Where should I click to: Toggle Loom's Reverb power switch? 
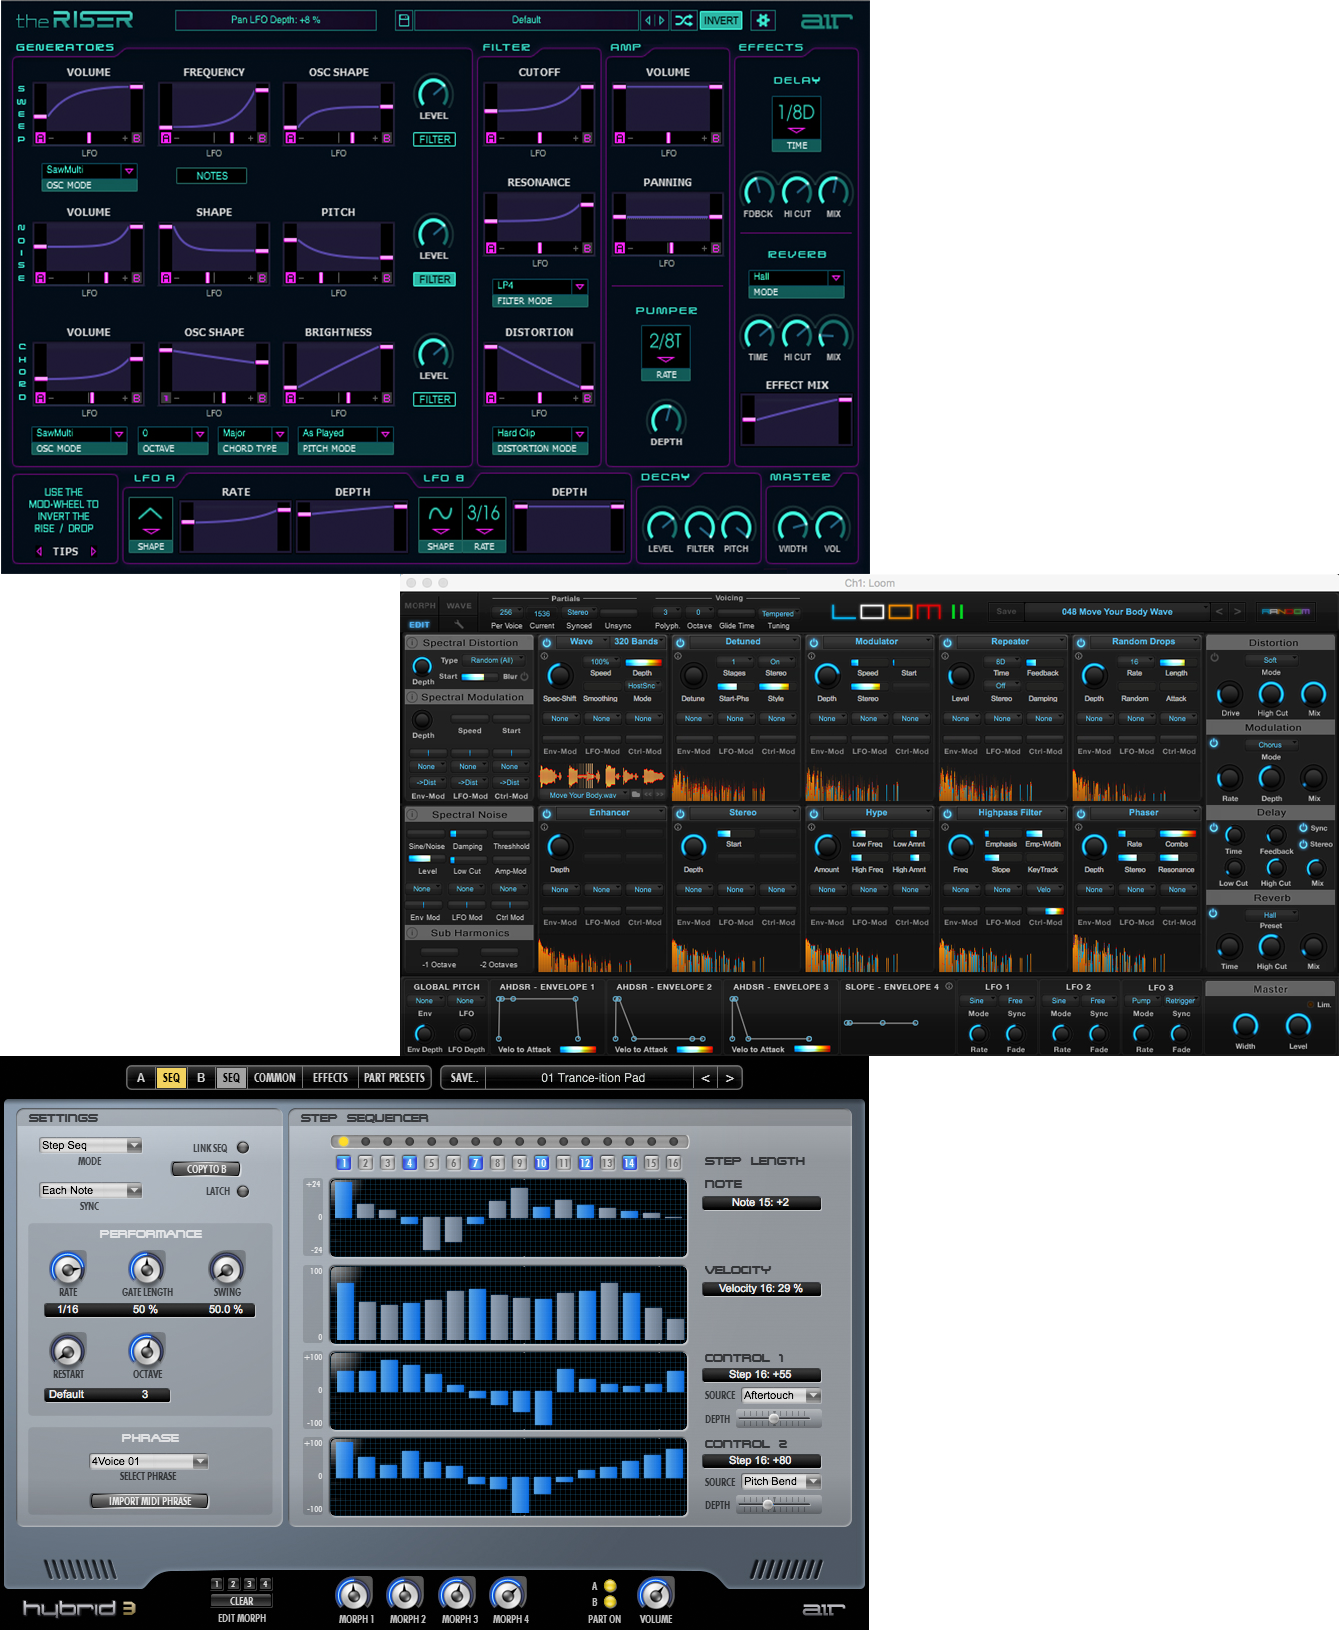[1213, 913]
